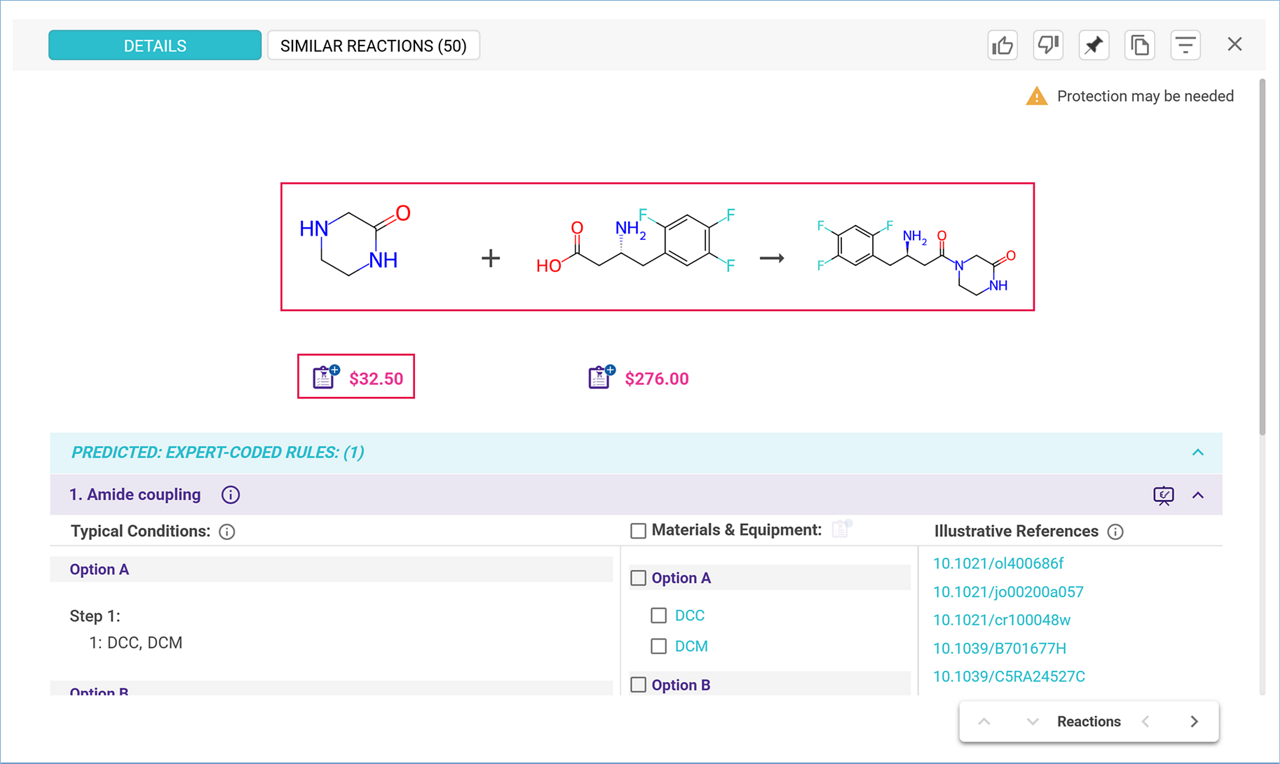Pin this reaction with pushpin icon
The width and height of the screenshot is (1280, 764).
coord(1094,45)
